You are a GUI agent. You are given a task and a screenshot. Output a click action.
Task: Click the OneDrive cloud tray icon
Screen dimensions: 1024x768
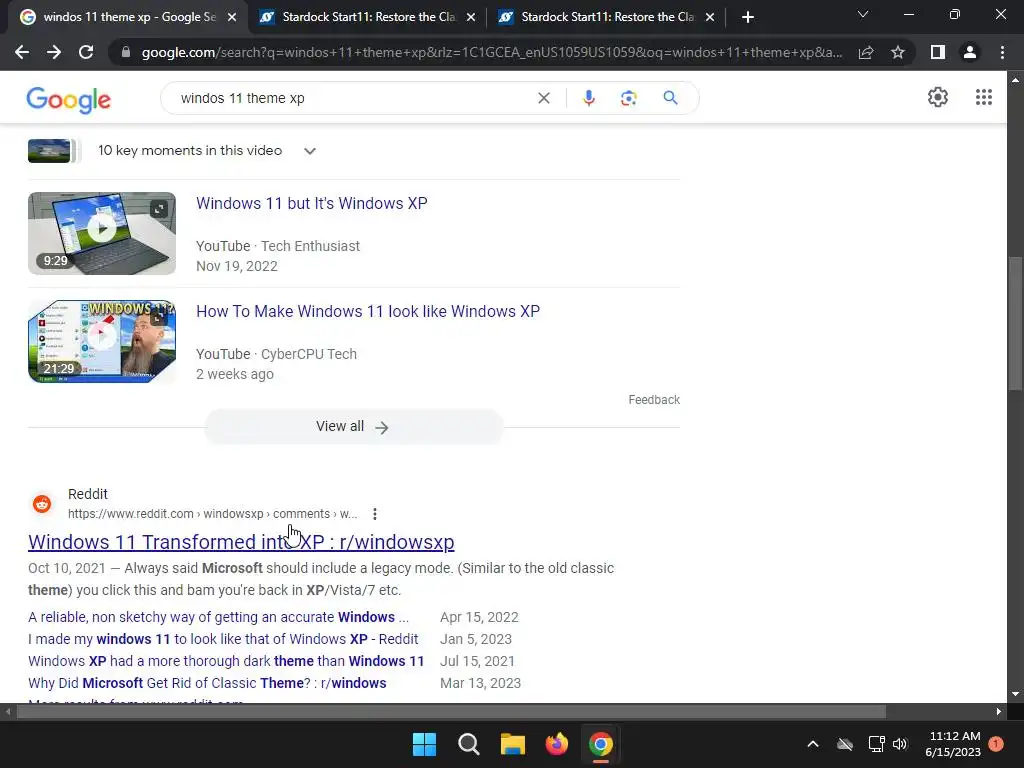845,744
